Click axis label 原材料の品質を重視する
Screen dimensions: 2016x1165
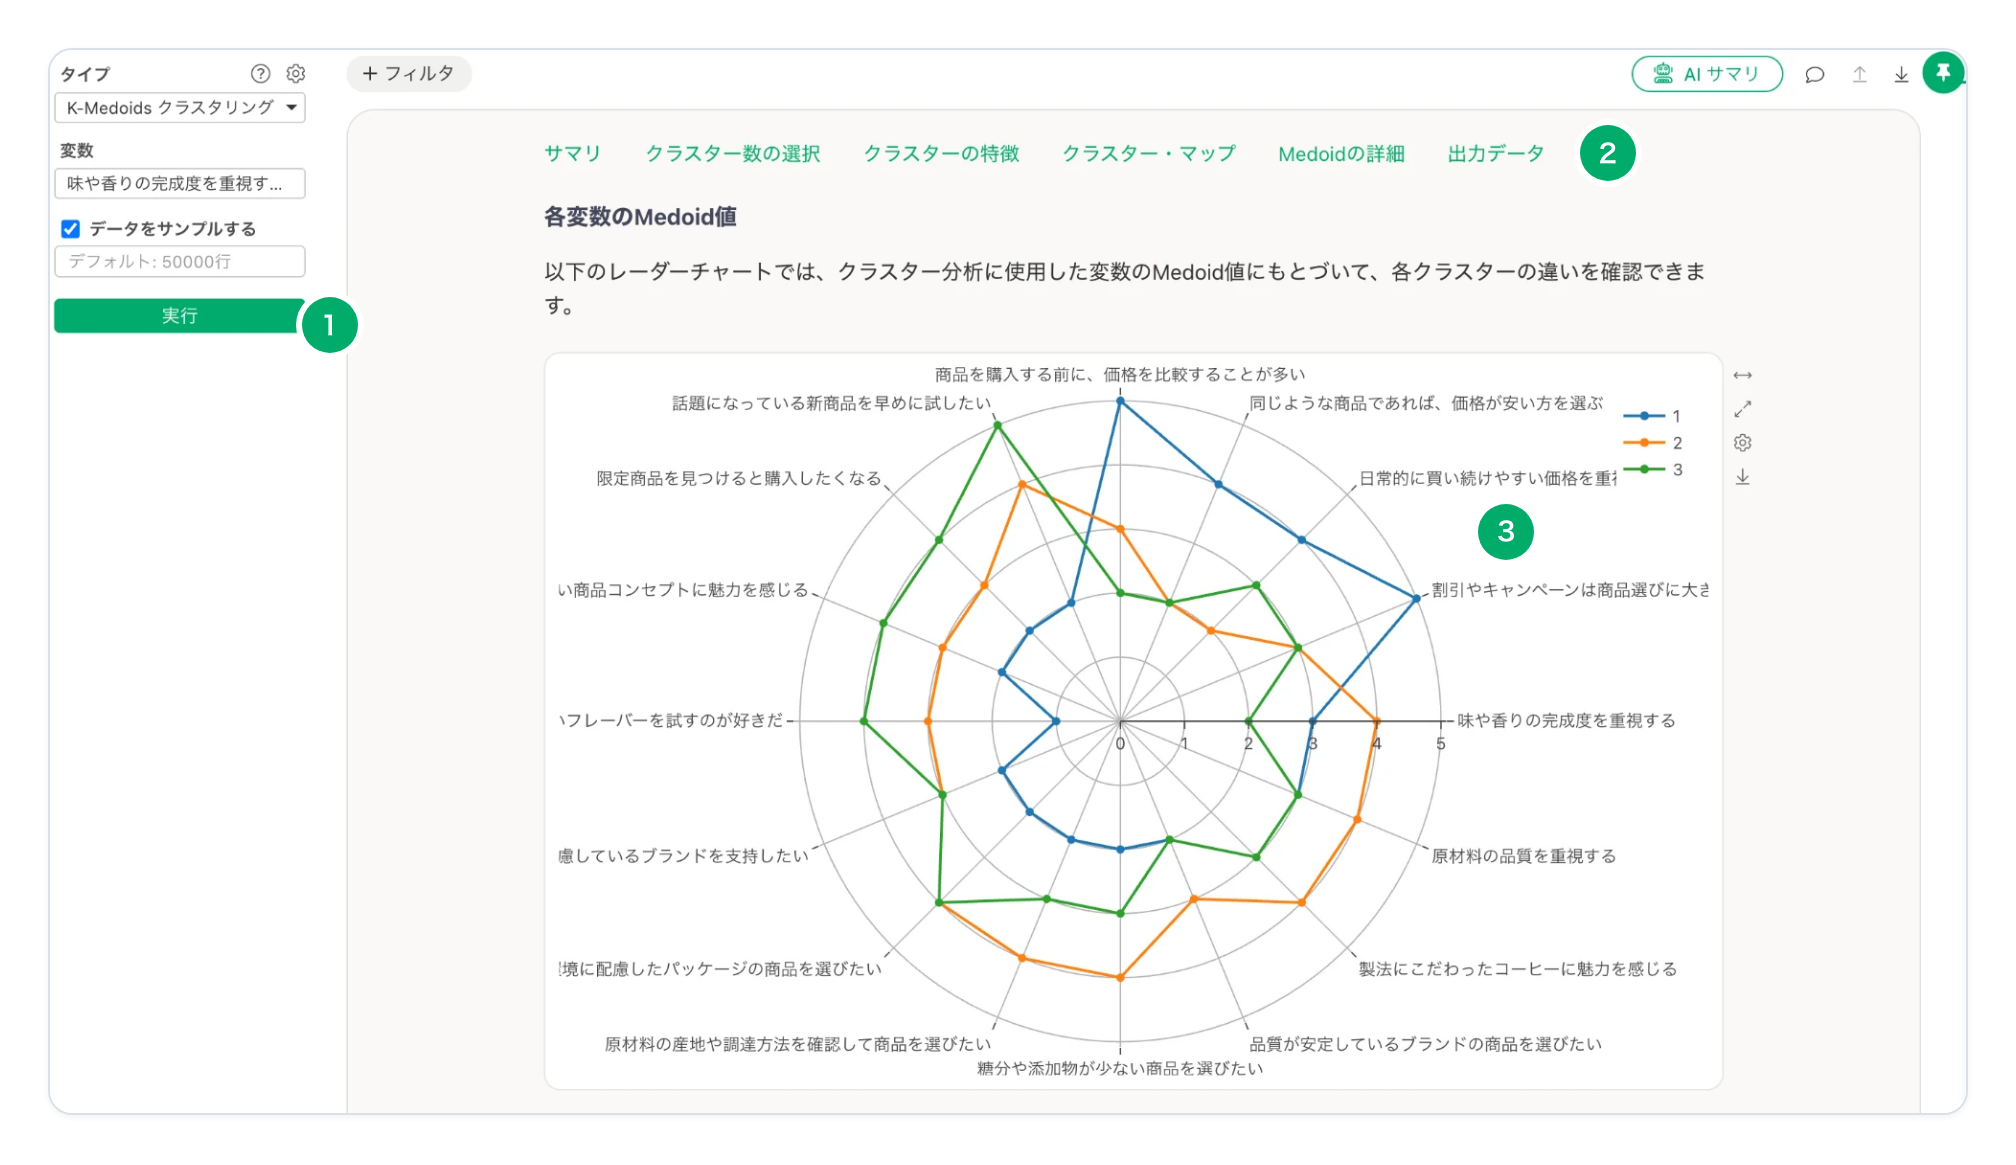coord(1524,856)
